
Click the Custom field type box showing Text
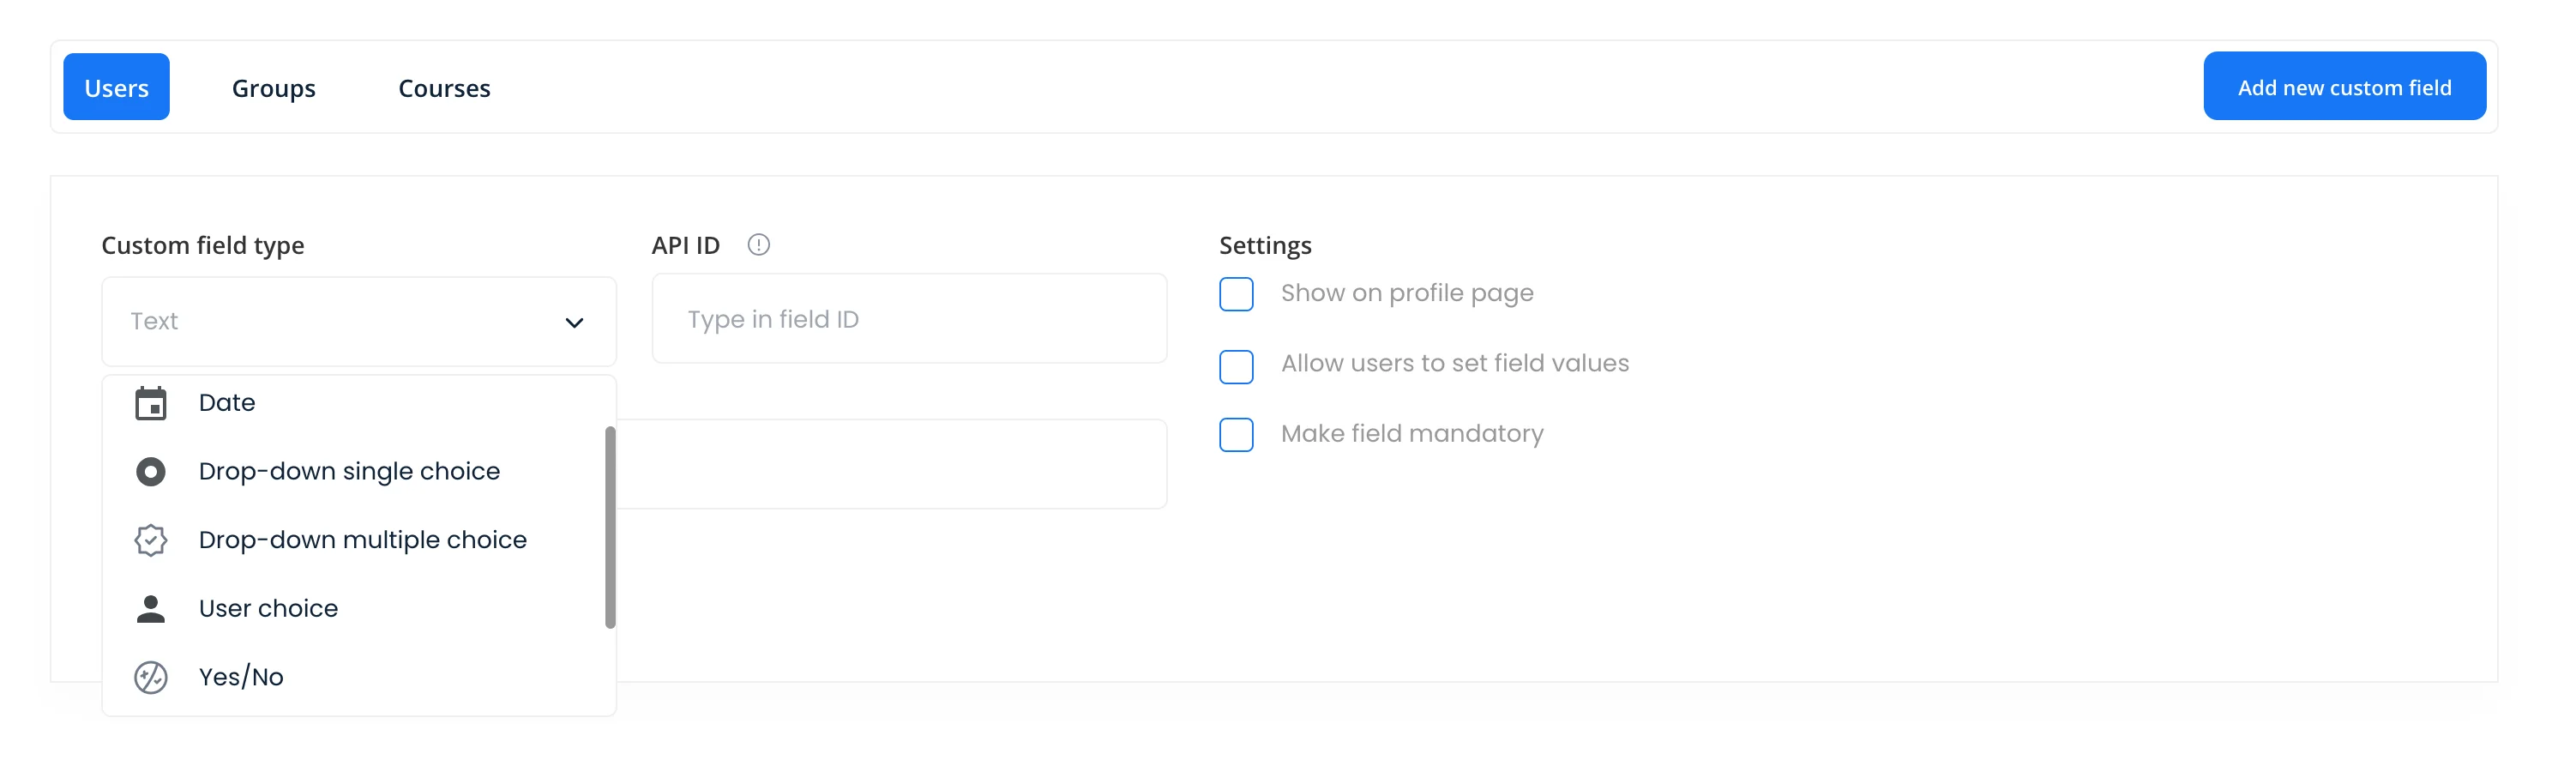[340, 322]
